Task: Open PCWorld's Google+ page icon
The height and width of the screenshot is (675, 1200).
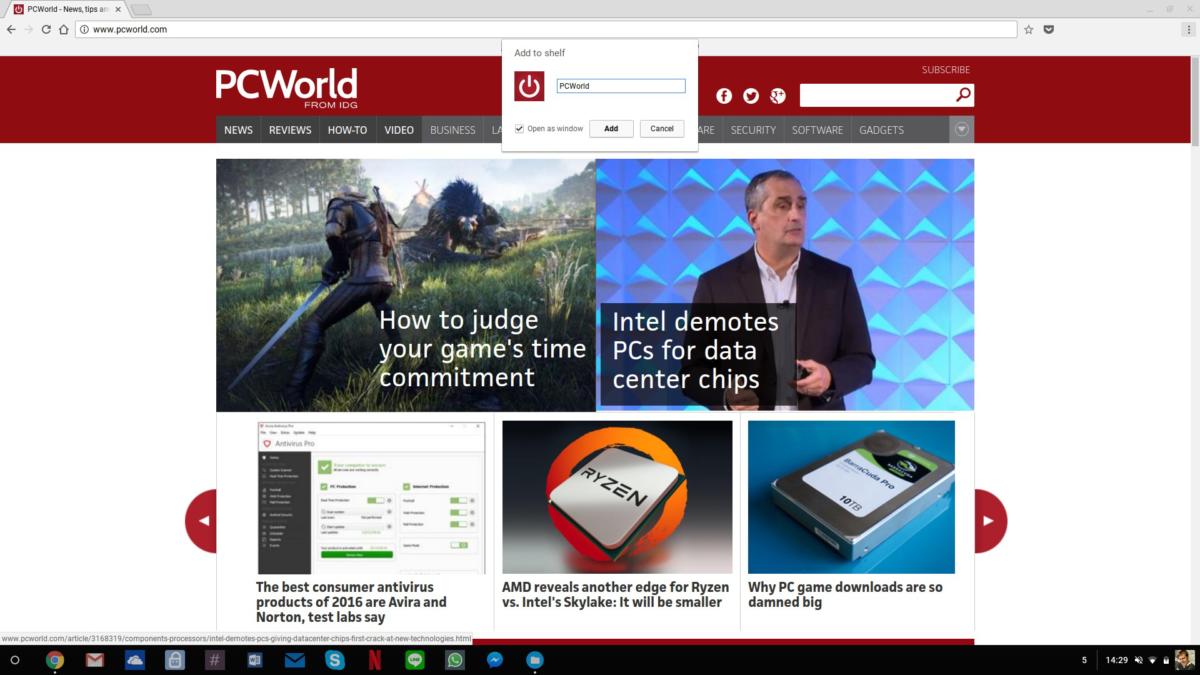Action: click(x=778, y=96)
